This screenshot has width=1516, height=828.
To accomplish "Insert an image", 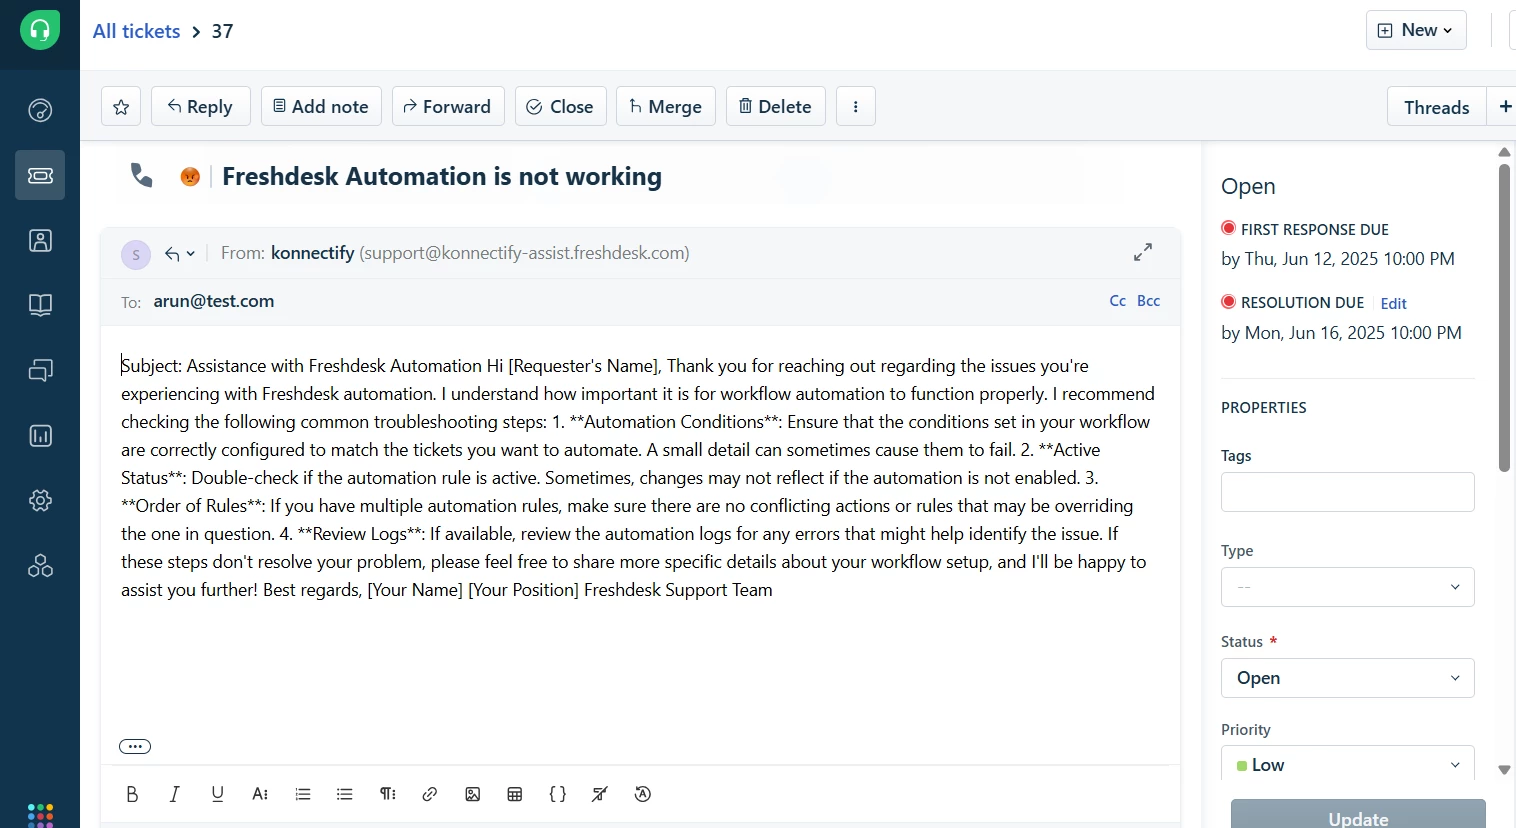I will (x=473, y=794).
